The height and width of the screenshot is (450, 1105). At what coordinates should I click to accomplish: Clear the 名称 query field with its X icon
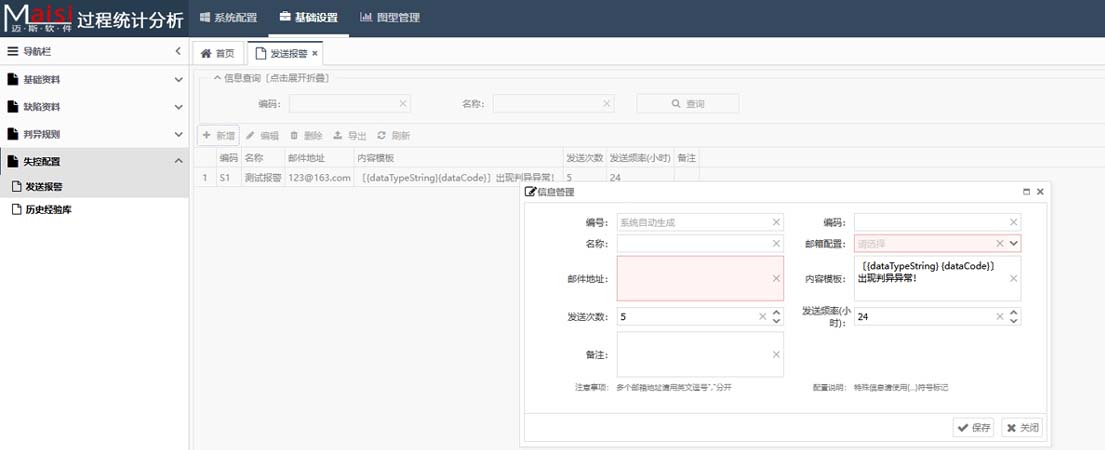tap(606, 103)
